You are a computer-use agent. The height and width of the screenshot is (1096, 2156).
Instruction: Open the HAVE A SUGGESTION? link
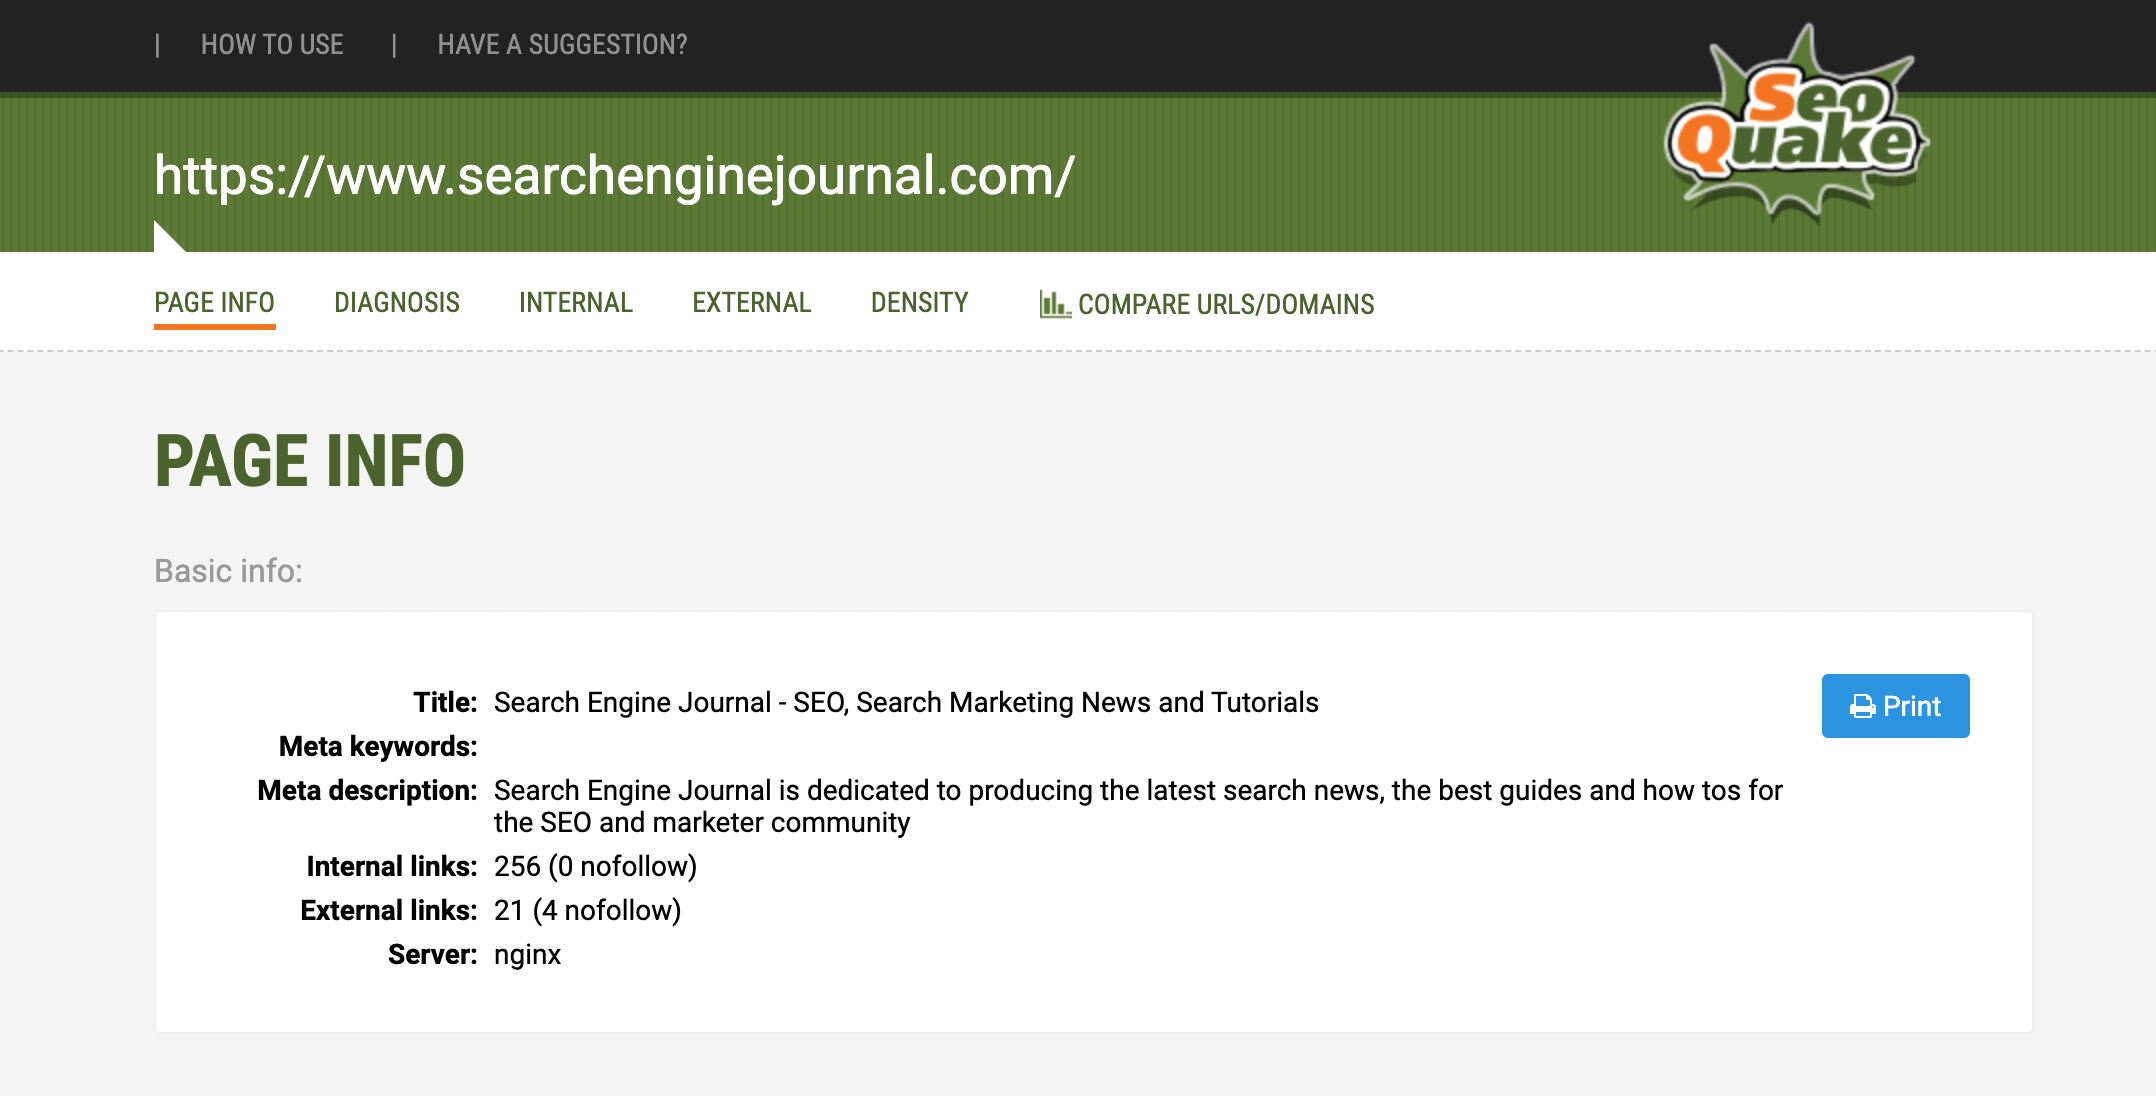pos(562,45)
